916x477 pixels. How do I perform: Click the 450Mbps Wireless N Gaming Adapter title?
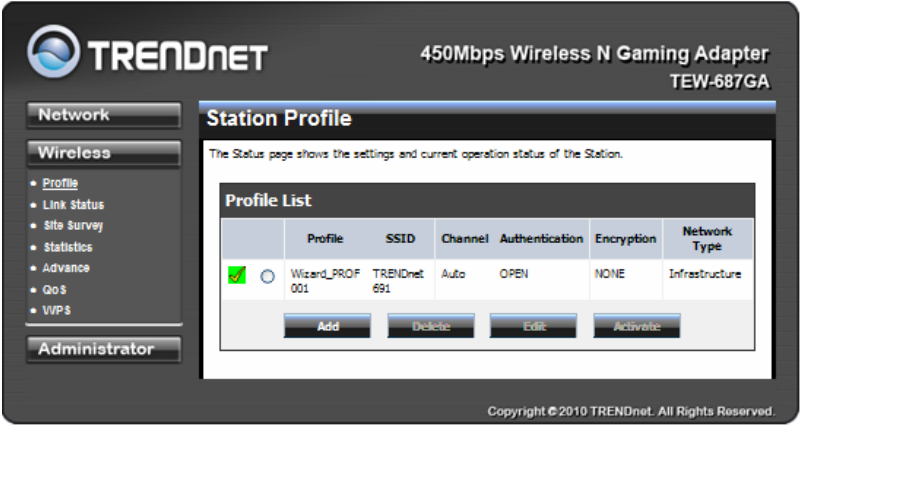595,54
